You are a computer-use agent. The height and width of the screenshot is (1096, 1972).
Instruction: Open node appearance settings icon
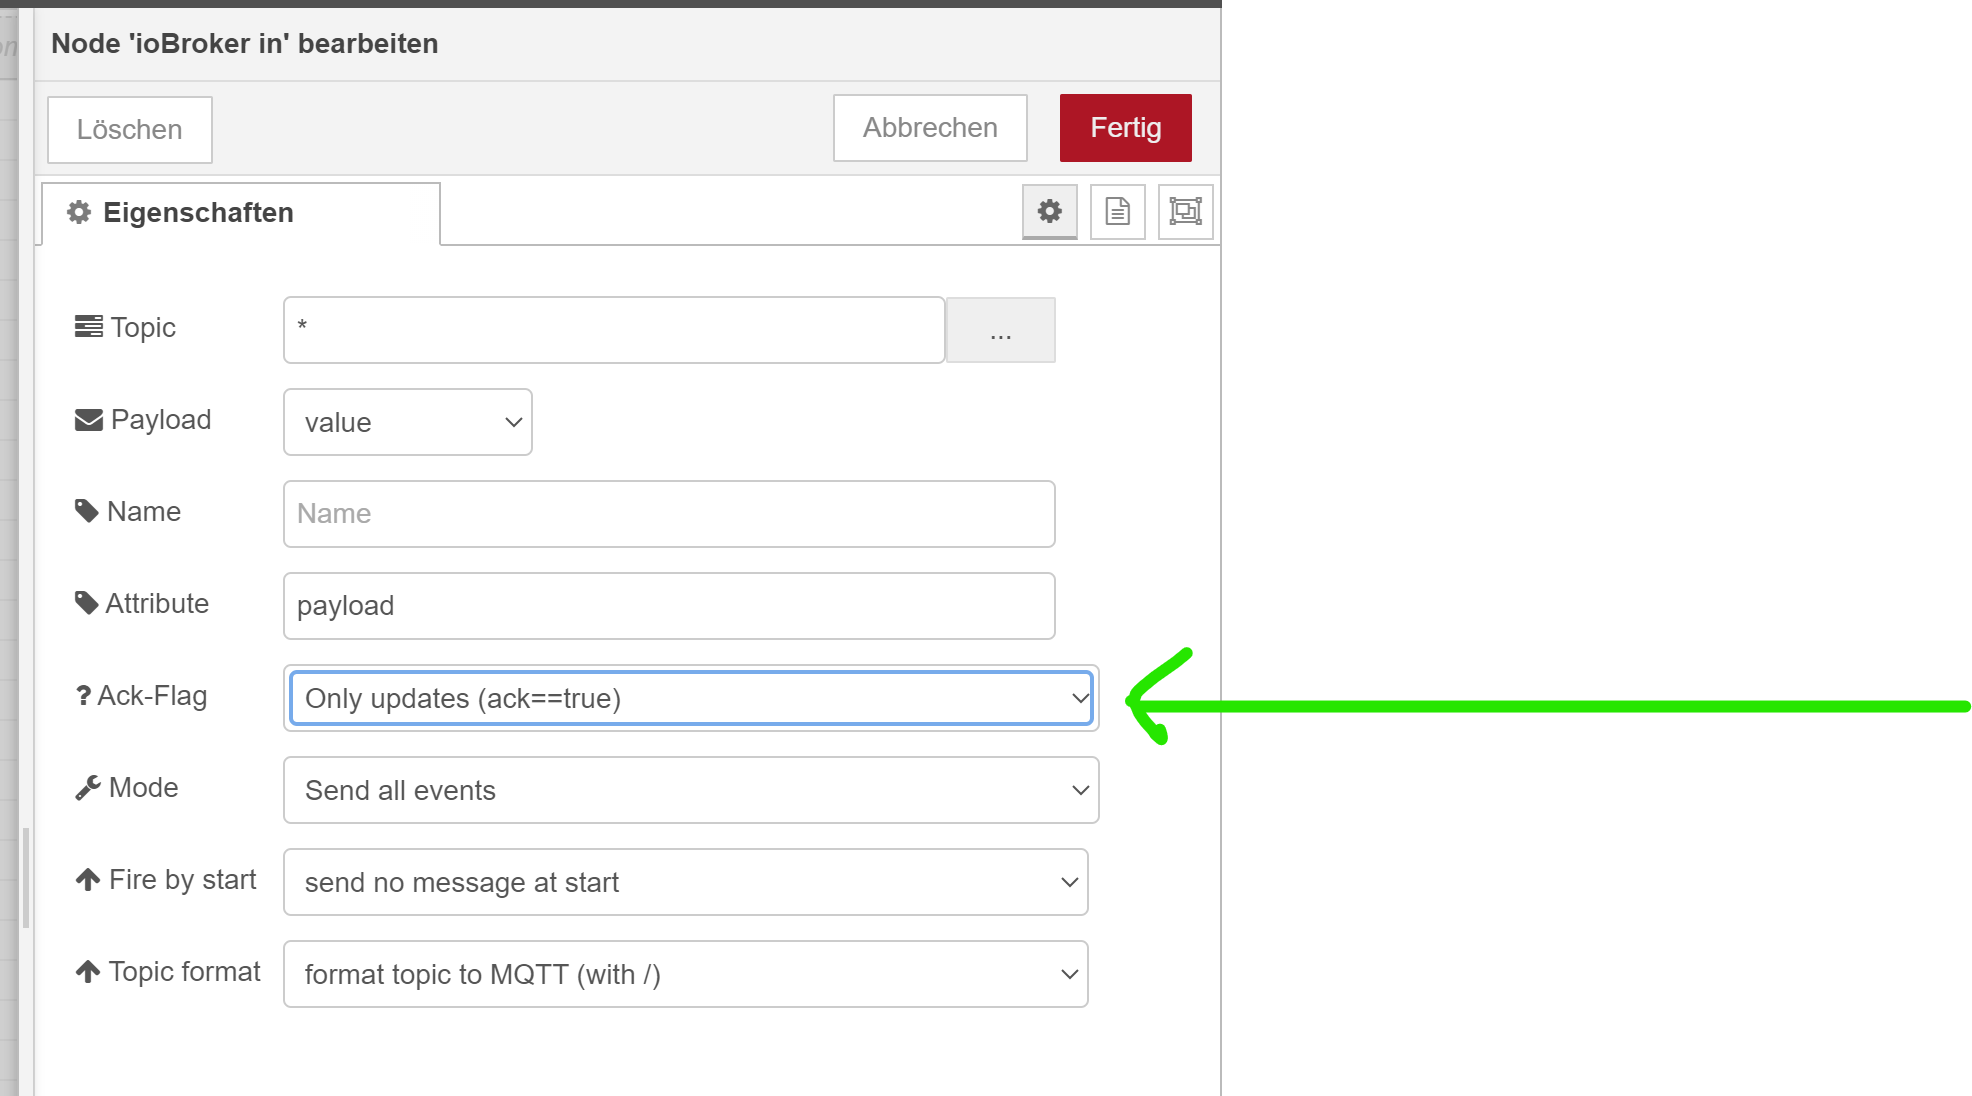pyautogui.click(x=1185, y=211)
